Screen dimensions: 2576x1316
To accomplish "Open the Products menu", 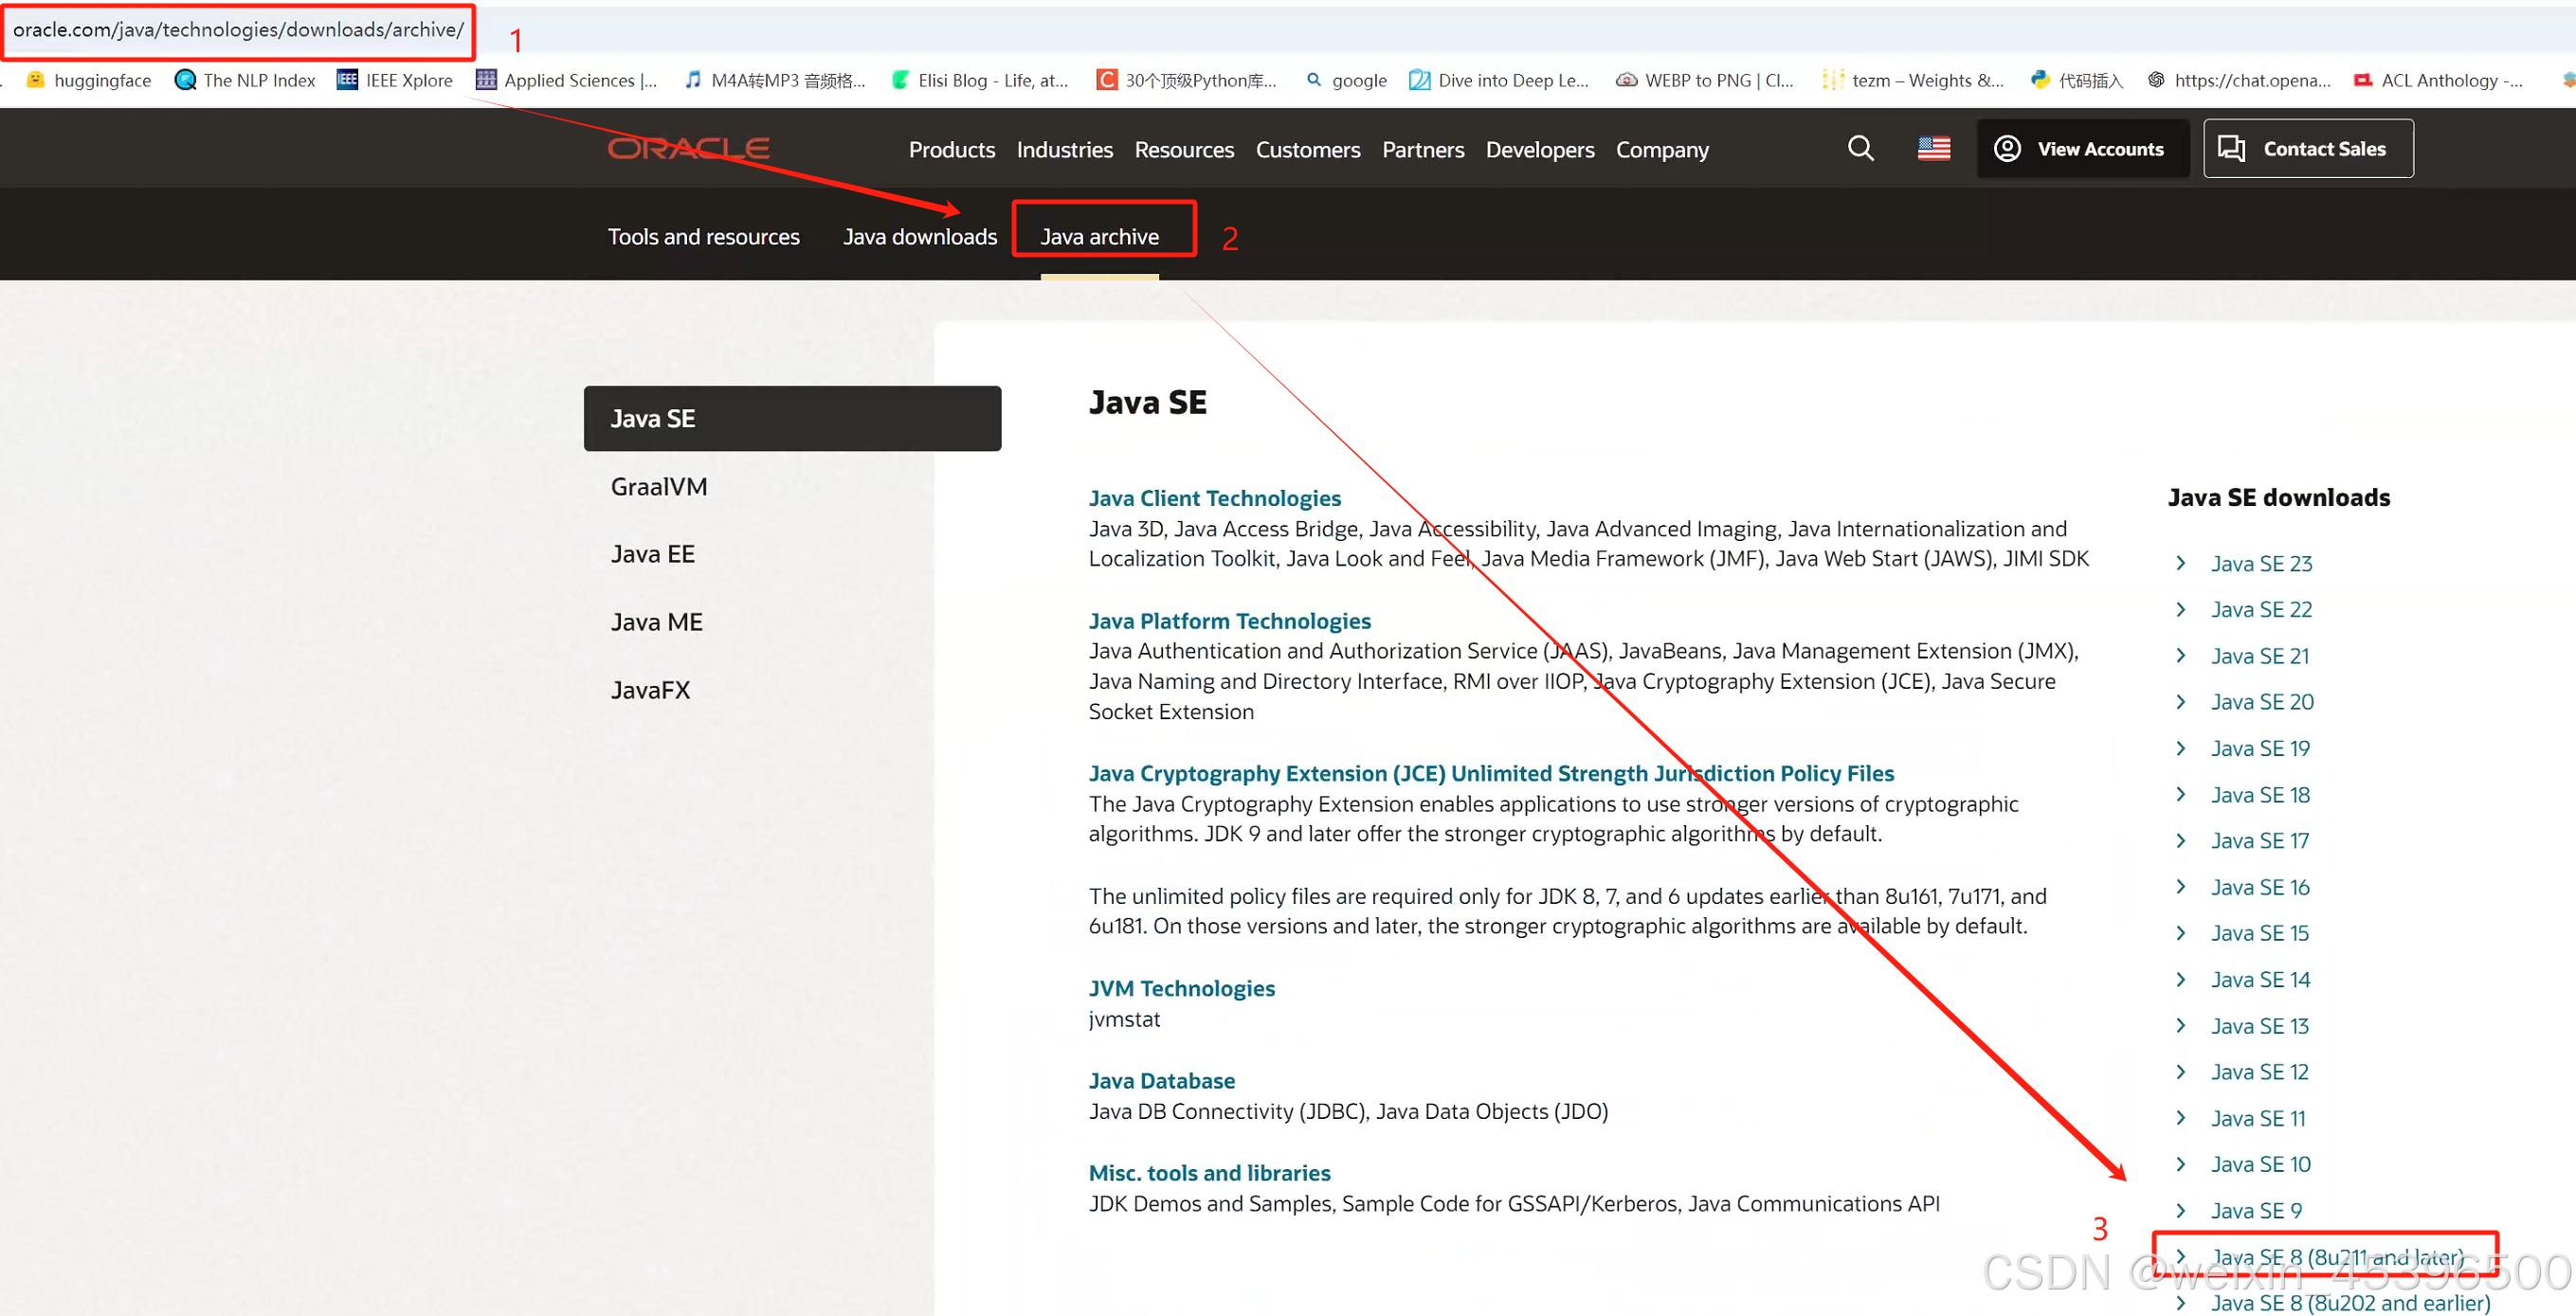I will (x=951, y=150).
